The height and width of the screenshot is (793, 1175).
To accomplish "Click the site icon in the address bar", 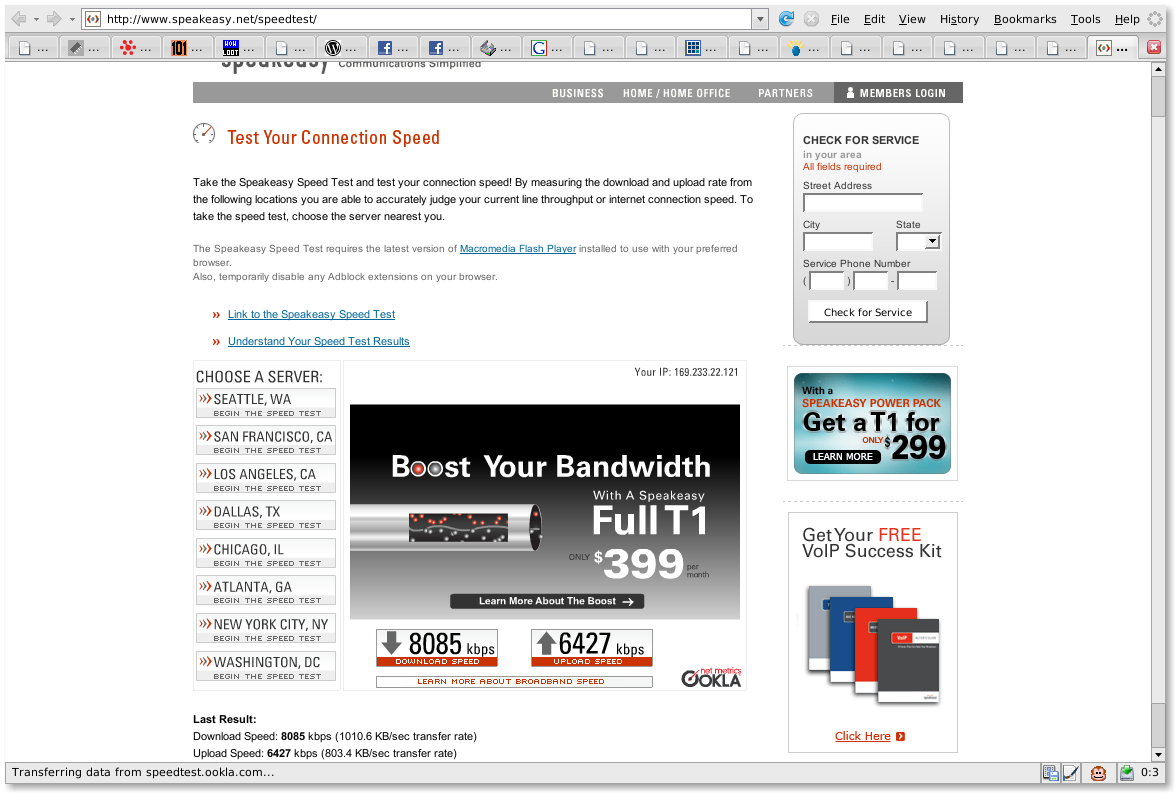I will tap(93, 19).
